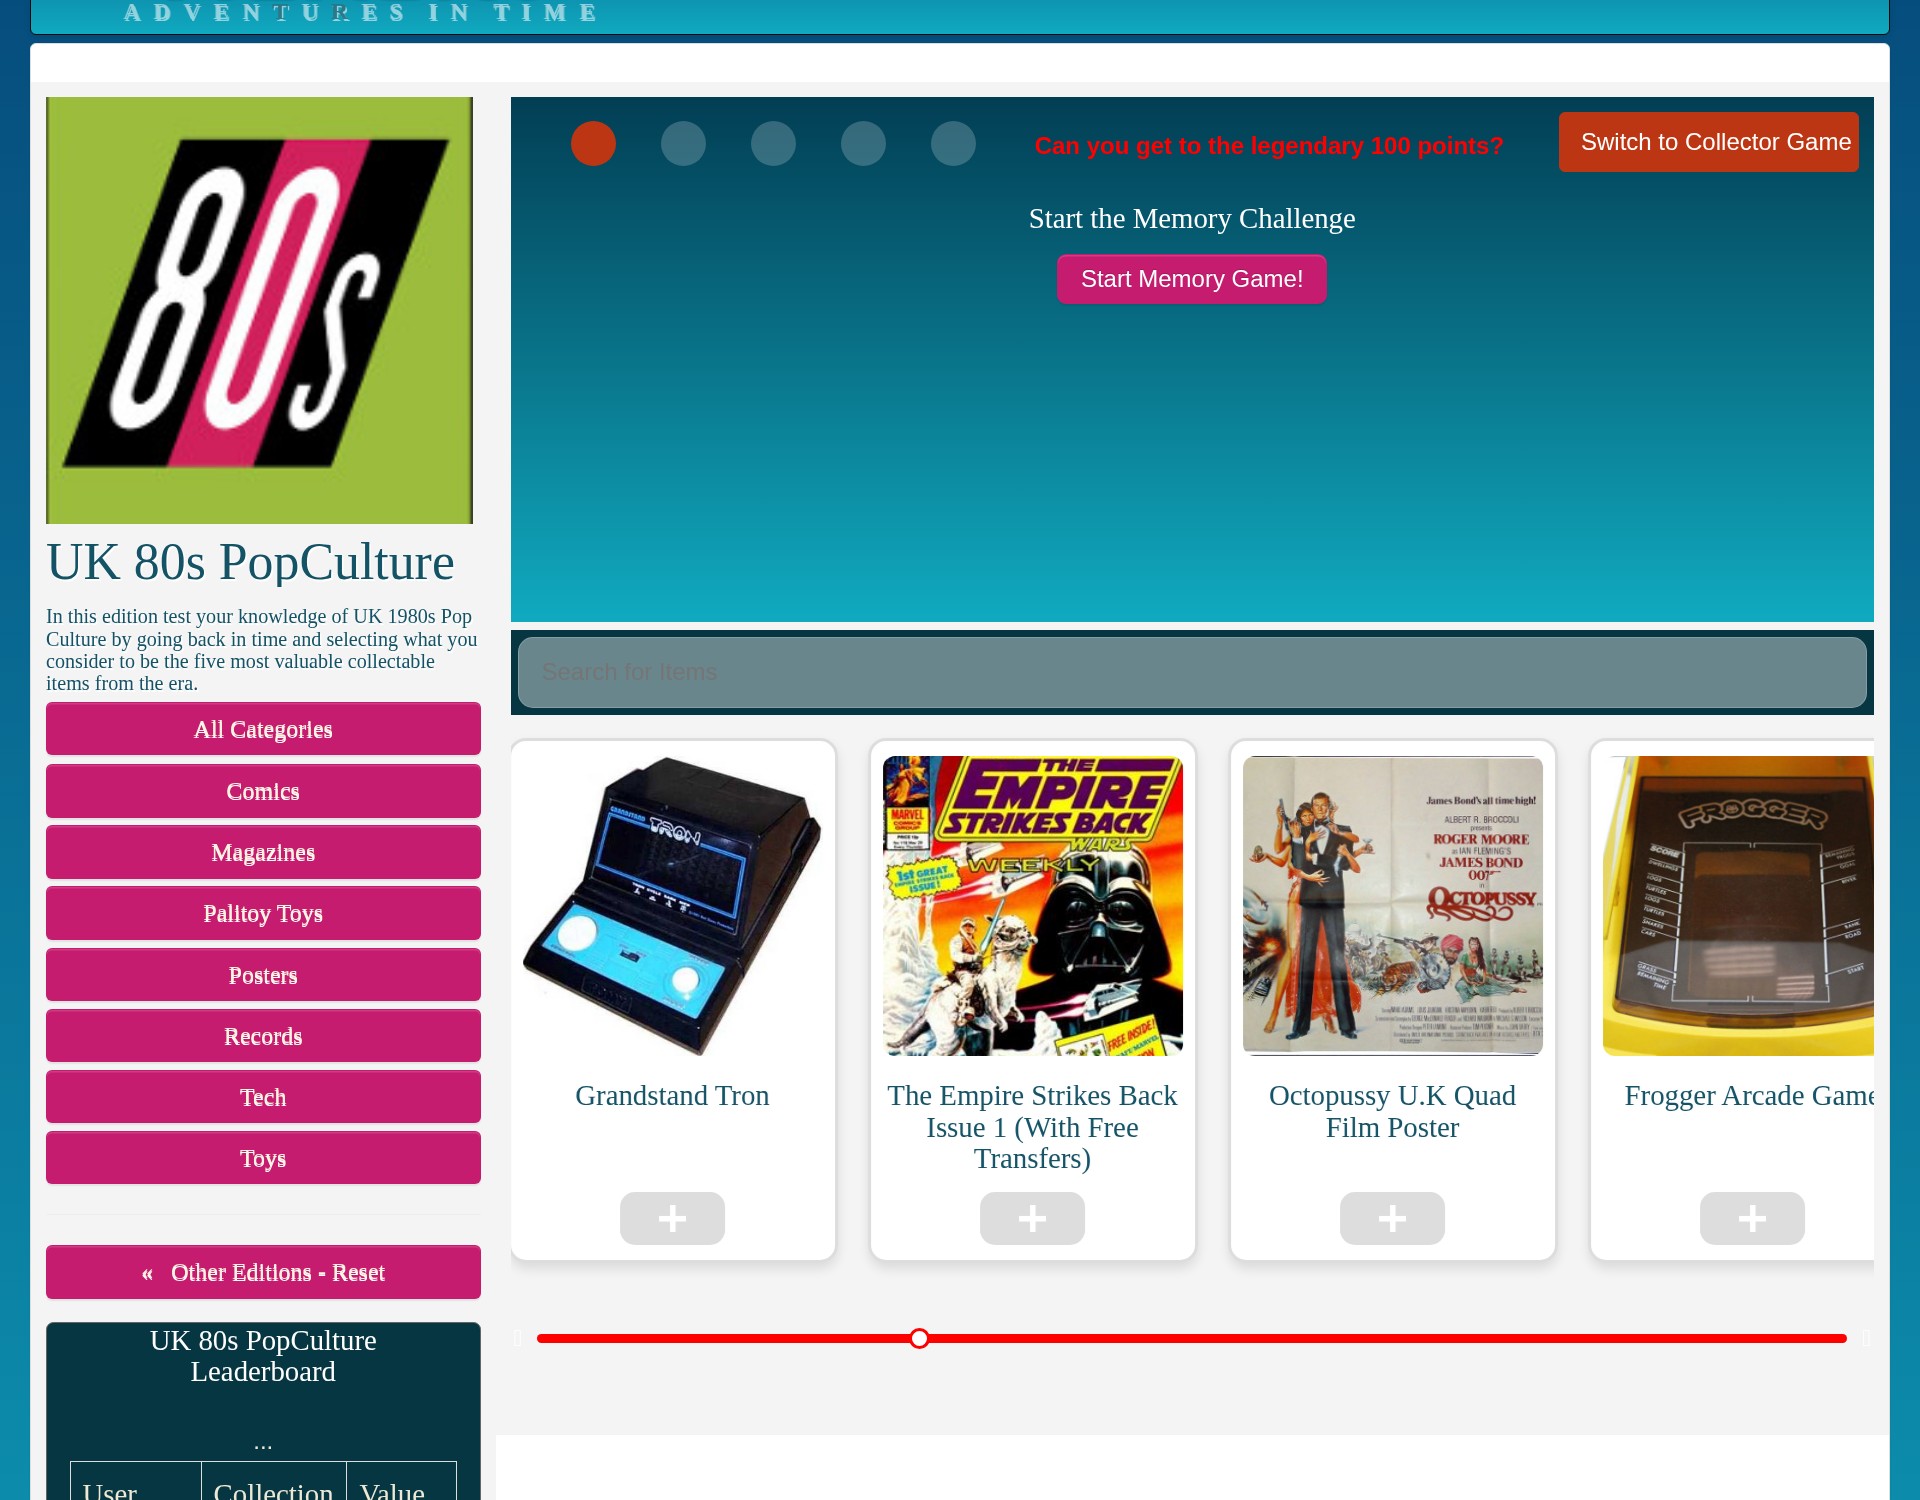Open the Empire Strikes Back comic cover image
Viewport: 1920px width, 1500px height.
[1032, 906]
